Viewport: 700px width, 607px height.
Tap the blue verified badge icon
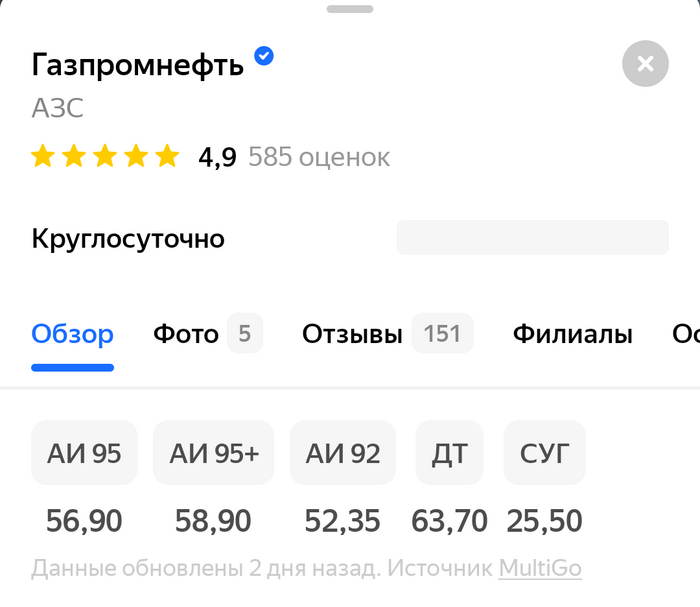click(x=264, y=57)
